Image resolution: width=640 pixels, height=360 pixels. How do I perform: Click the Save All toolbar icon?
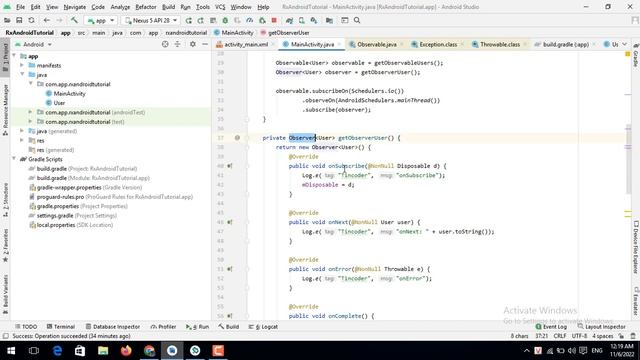click(19, 20)
